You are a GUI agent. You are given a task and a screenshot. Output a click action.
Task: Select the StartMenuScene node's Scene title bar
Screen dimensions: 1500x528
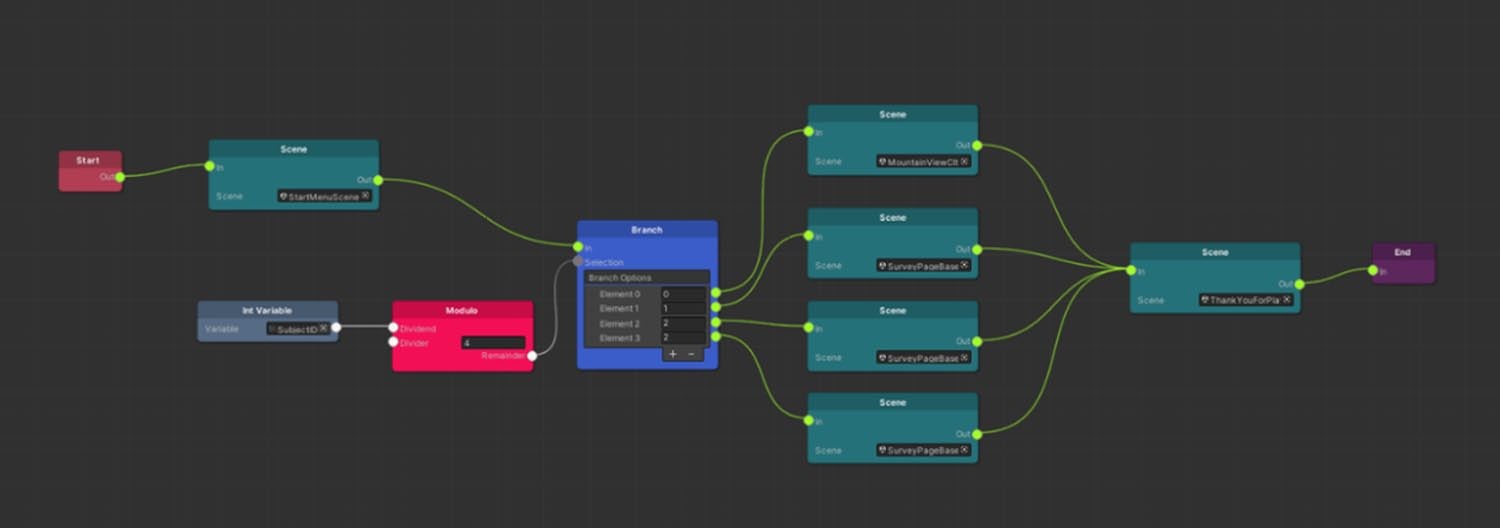294,149
